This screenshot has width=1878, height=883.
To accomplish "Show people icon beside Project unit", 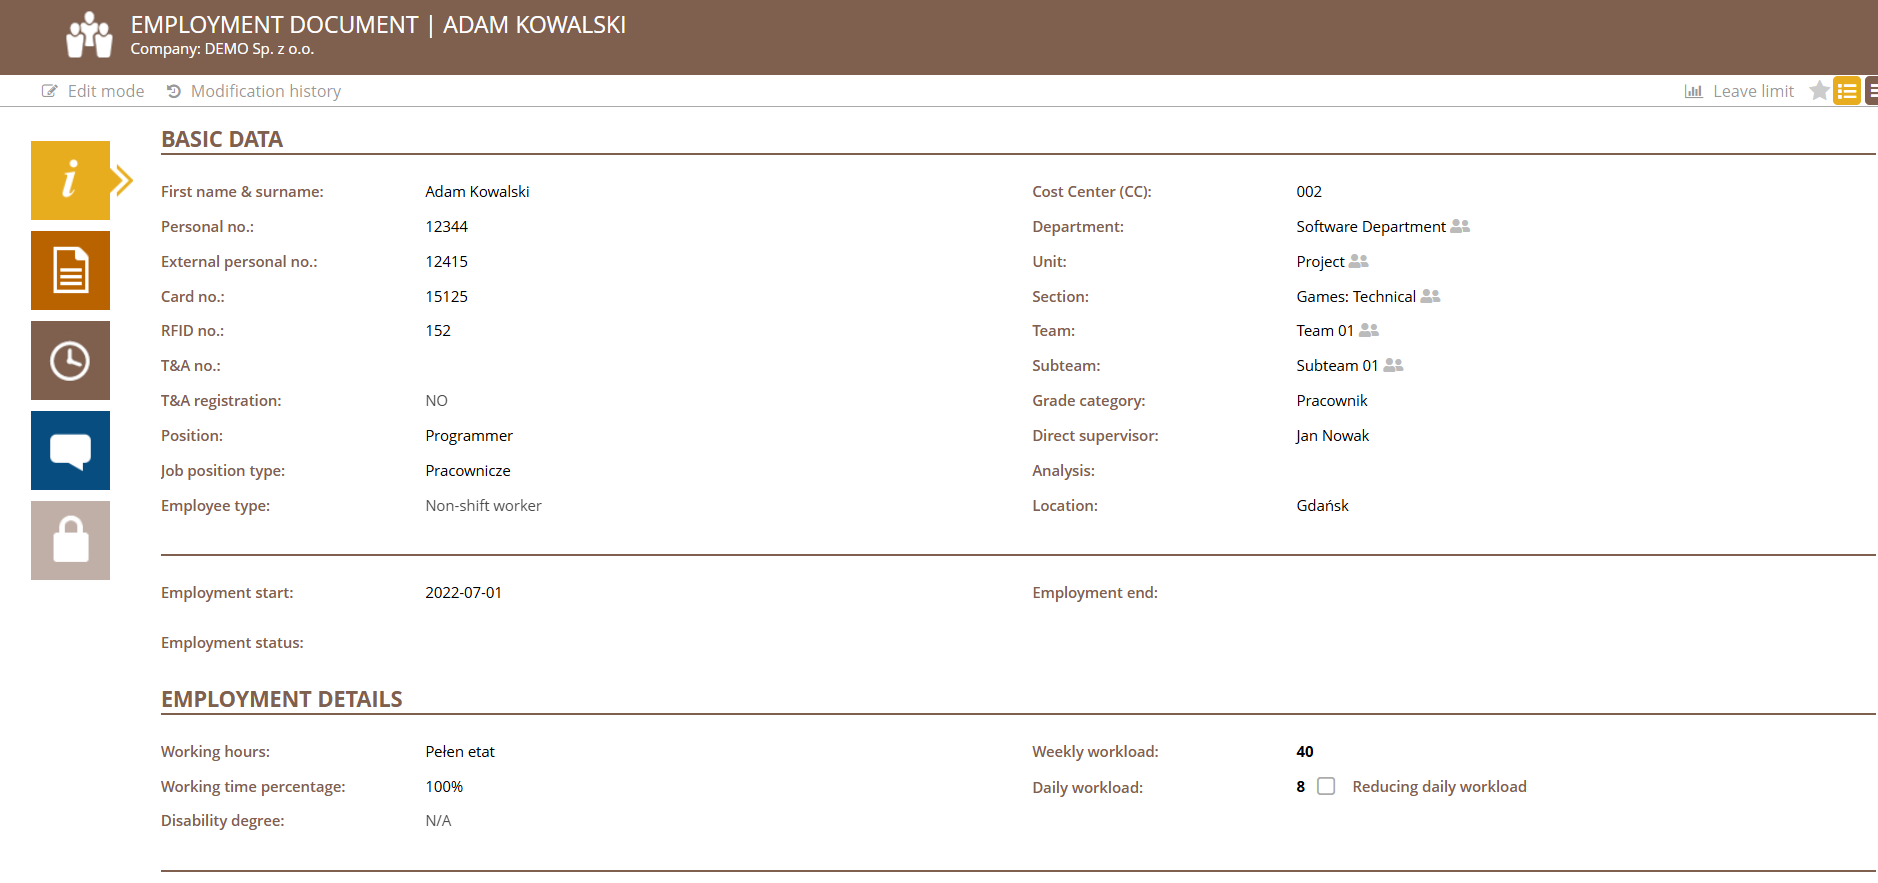I will click(x=1358, y=261).
